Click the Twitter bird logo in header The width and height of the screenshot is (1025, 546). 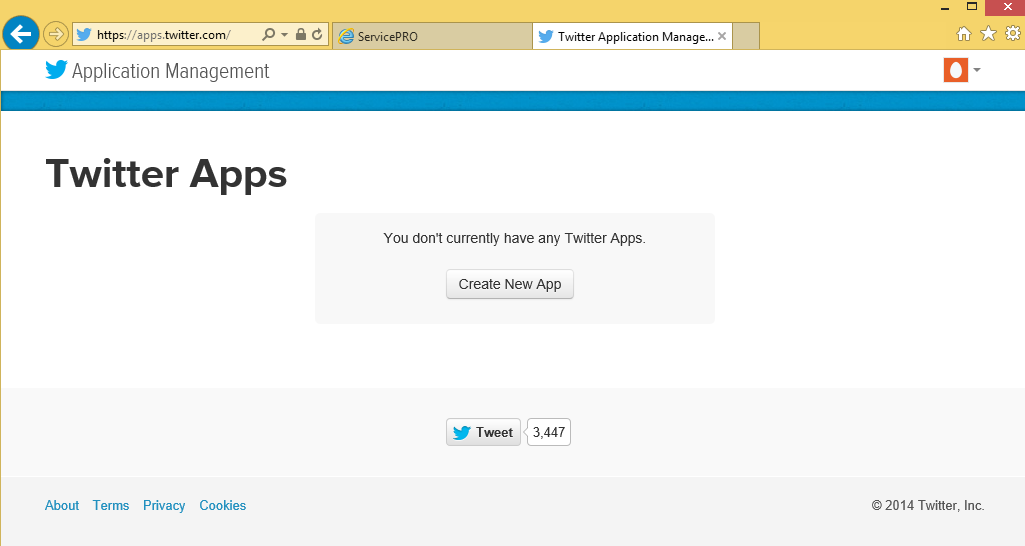pyautogui.click(x=56, y=70)
